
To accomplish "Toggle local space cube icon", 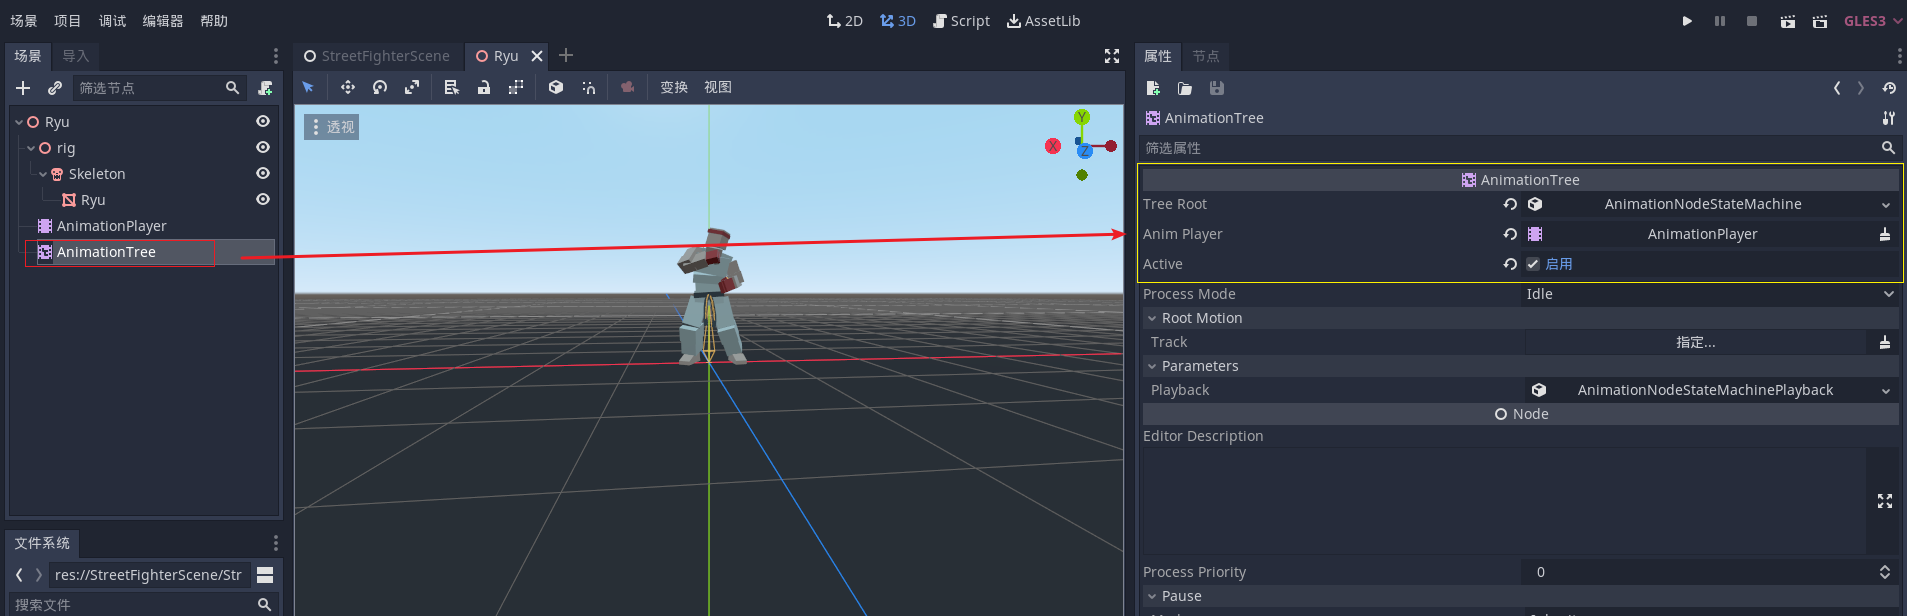I will click(556, 88).
